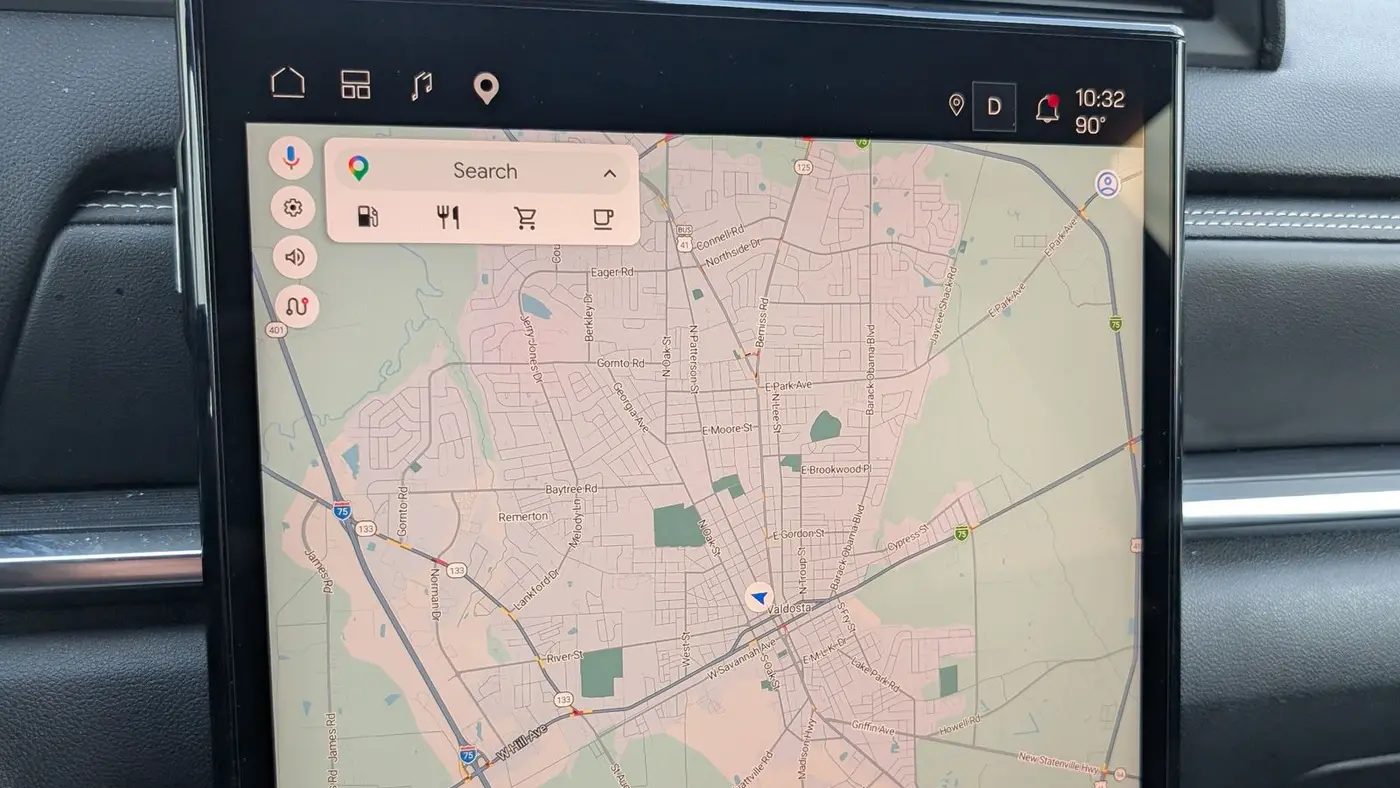The image size is (1400, 788).
Task: Open route overview icon
Action: point(297,307)
